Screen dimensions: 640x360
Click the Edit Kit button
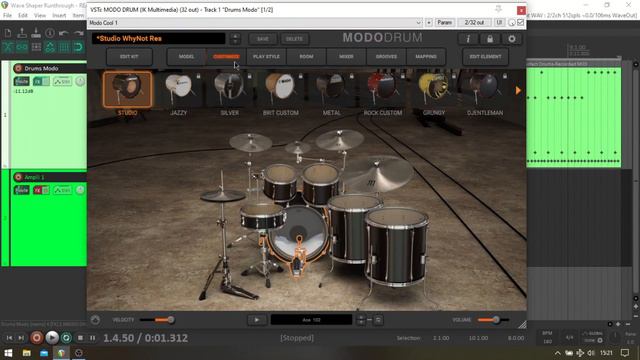point(129,57)
